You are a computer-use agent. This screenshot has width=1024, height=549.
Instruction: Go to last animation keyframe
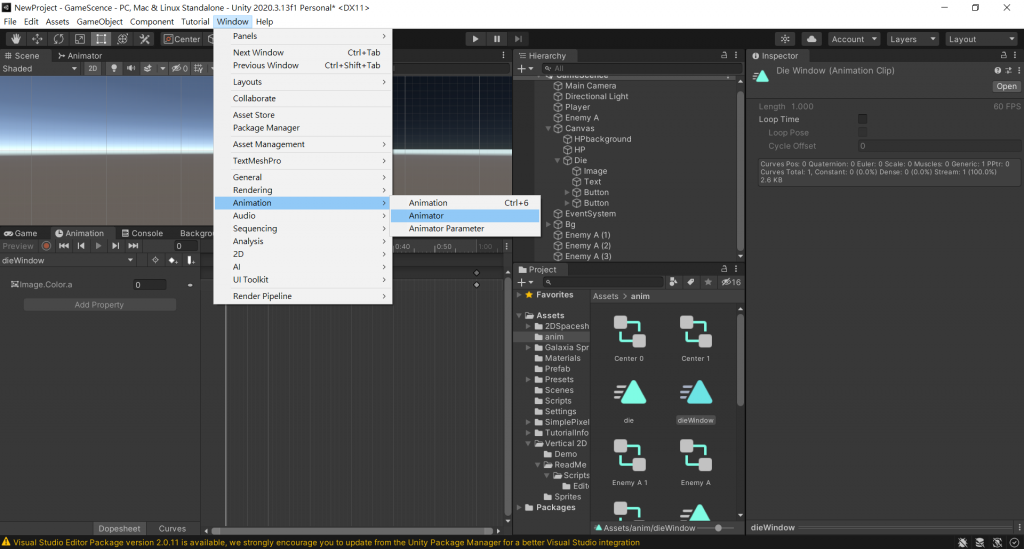[133, 246]
